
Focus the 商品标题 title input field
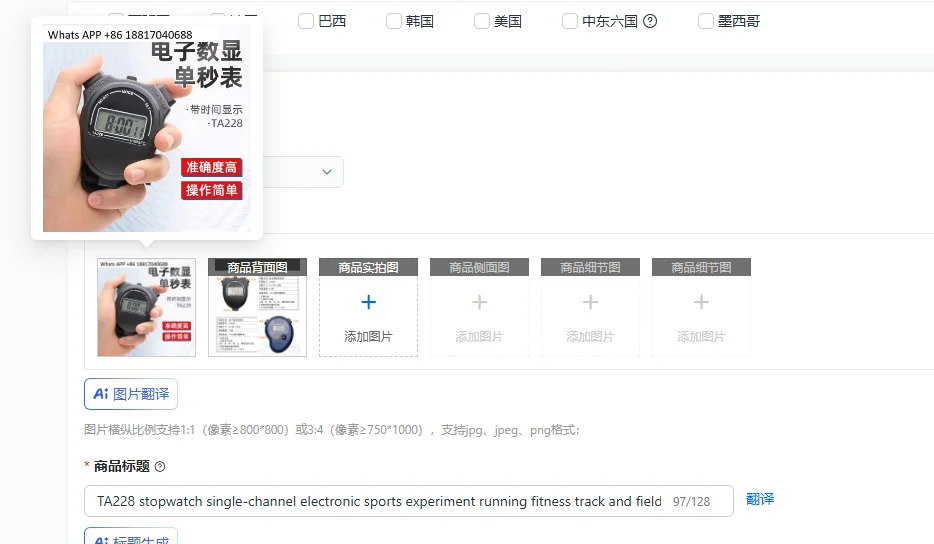pyautogui.click(x=409, y=501)
